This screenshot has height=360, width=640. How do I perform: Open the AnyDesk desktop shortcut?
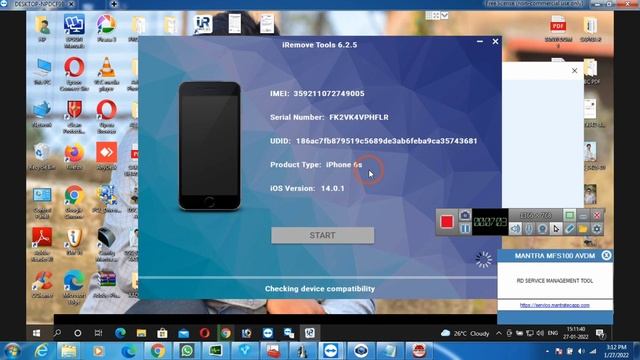click(x=107, y=156)
